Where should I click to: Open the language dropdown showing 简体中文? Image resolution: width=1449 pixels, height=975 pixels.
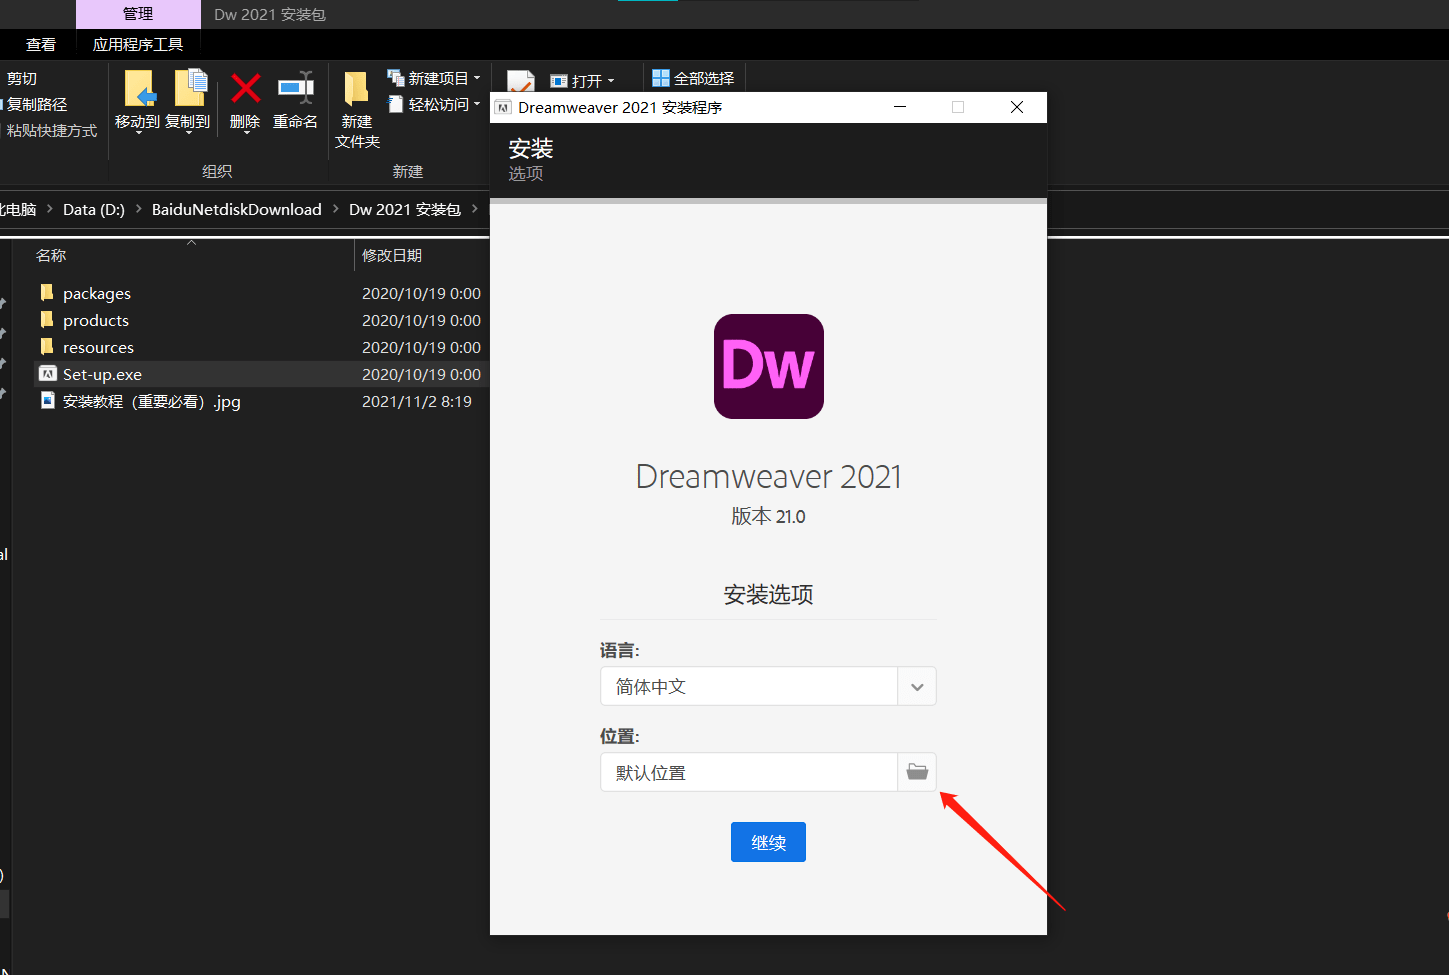[x=768, y=686]
